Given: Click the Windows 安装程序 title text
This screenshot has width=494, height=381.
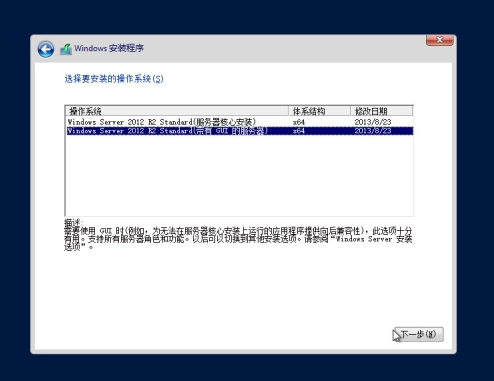Looking at the screenshot, I should pos(109,48).
